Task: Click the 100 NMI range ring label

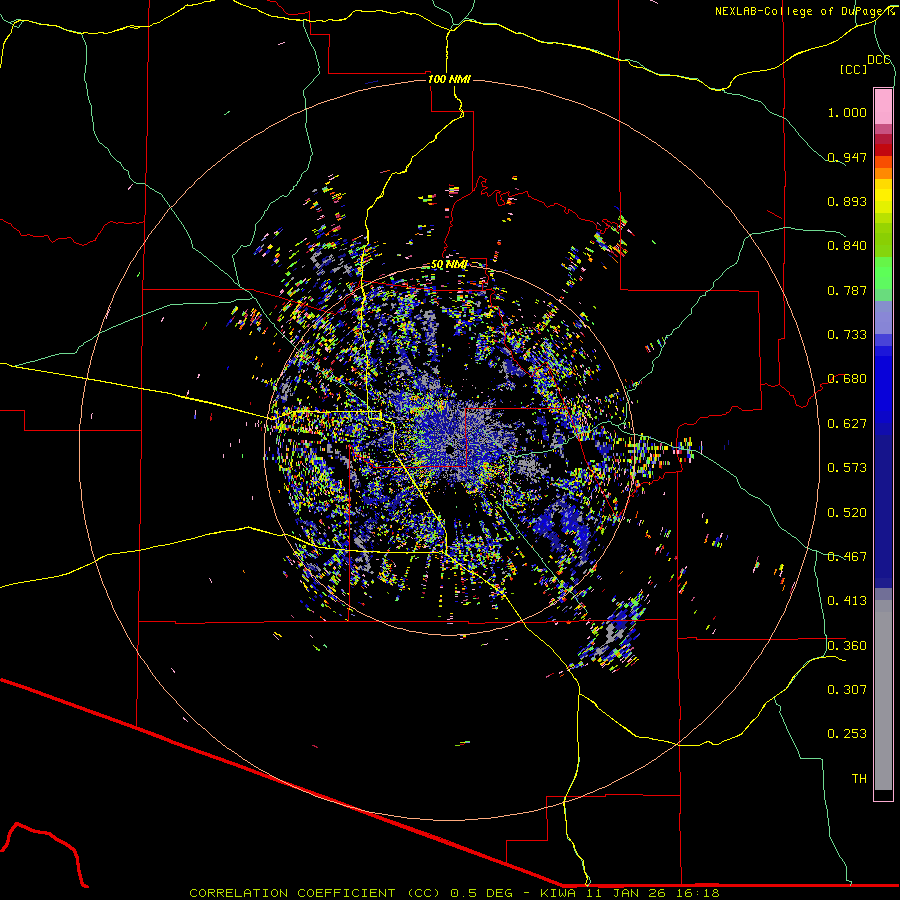Action: (x=449, y=79)
